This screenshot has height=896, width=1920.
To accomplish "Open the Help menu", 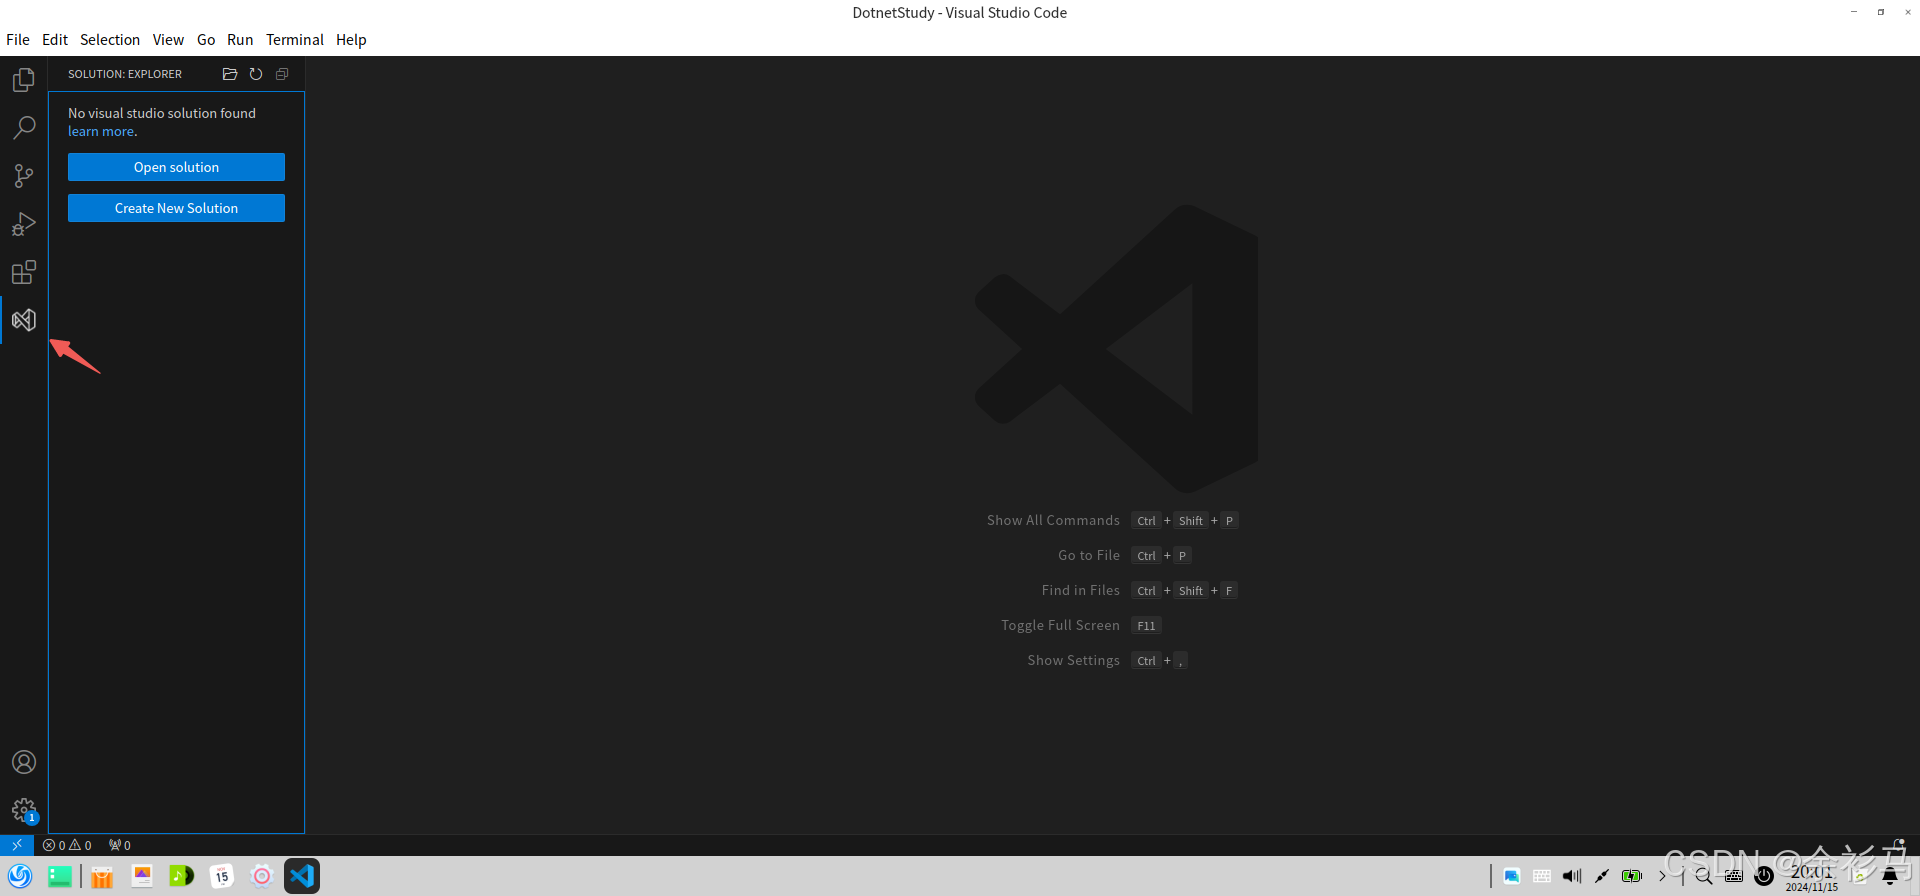I will pyautogui.click(x=351, y=40).
